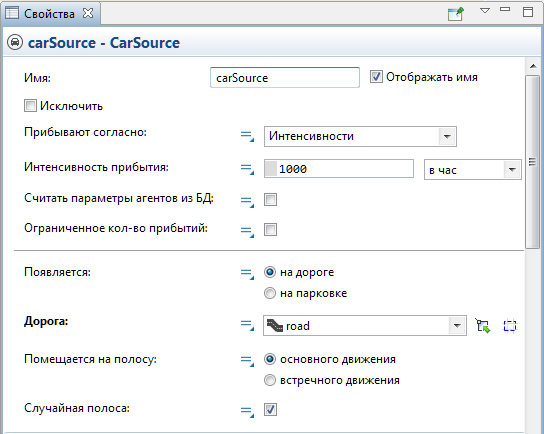Select the Свойства tab
Screen dimensions: 544x434
pyautogui.click(x=49, y=14)
